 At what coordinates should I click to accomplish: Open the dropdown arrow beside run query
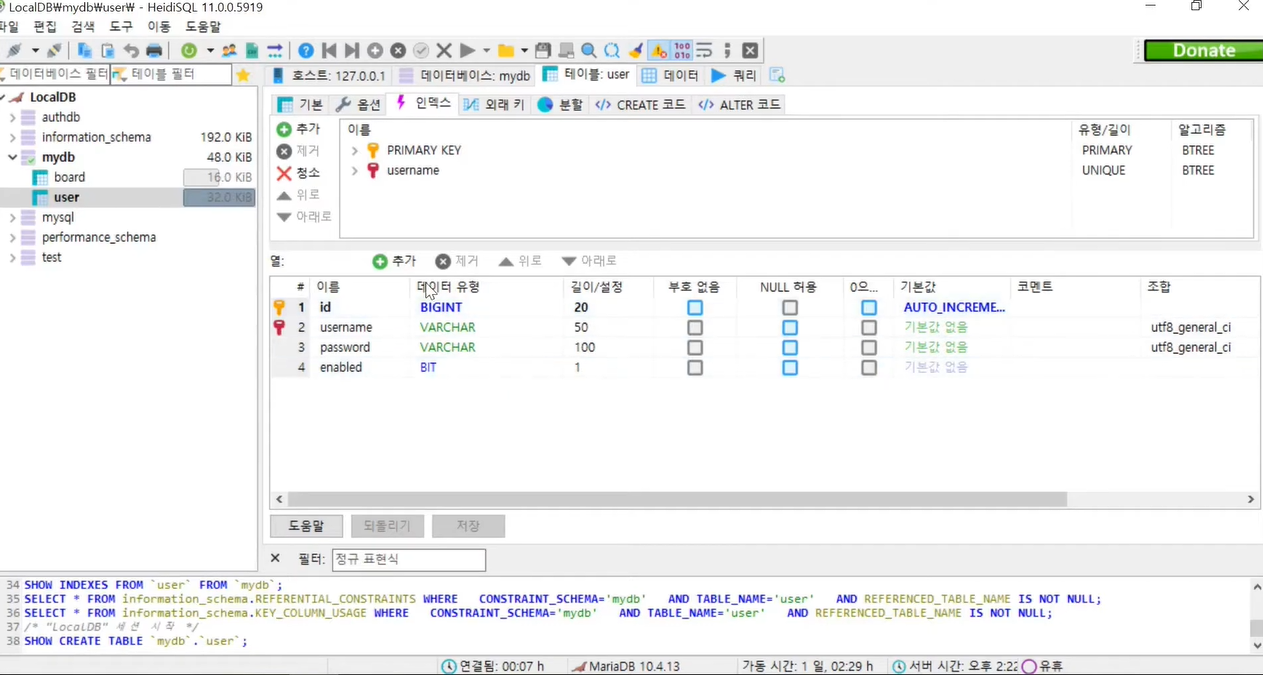point(486,50)
